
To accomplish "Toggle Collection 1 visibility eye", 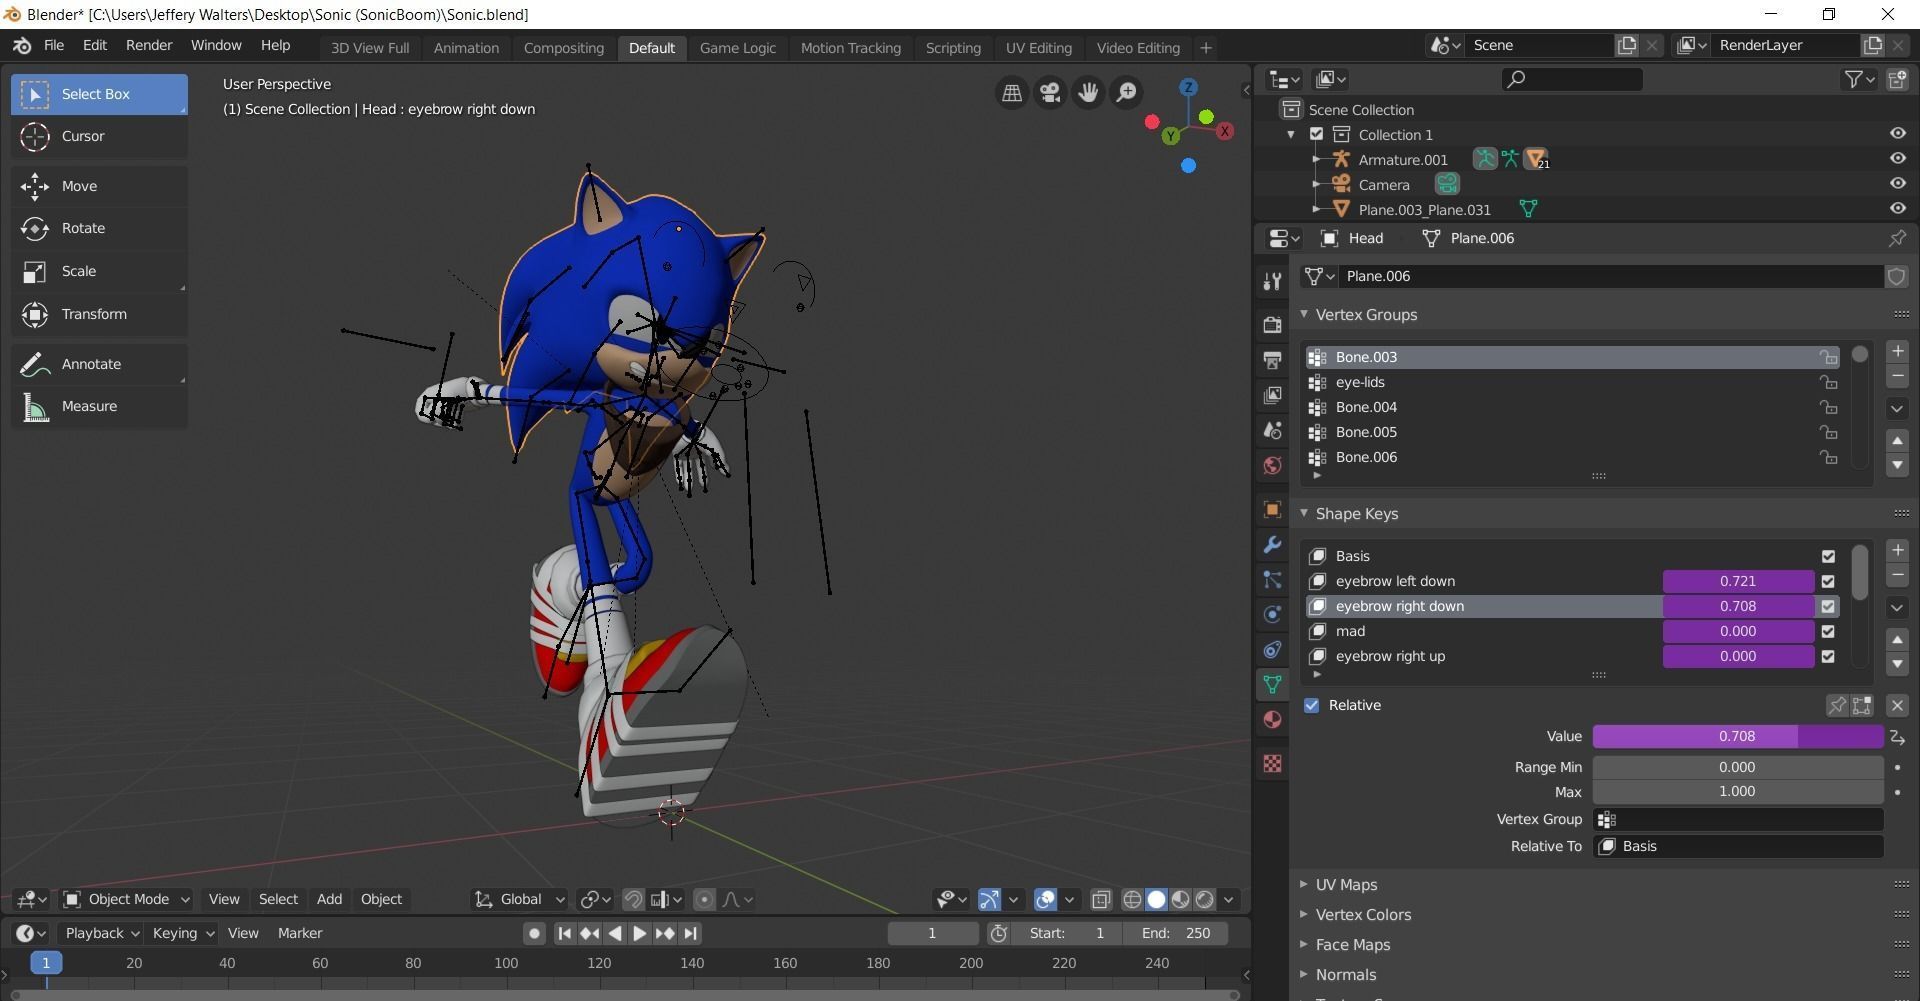I will click(x=1896, y=133).
